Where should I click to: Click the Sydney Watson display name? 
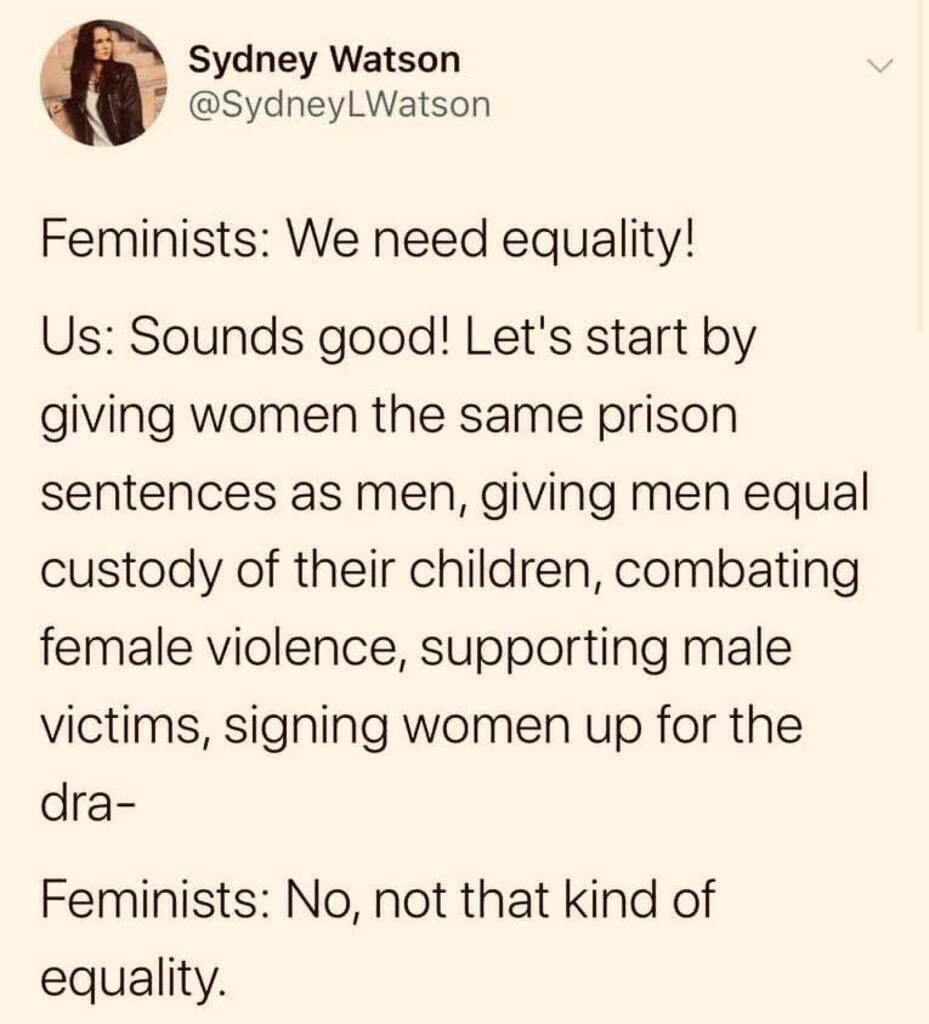pos(325,61)
